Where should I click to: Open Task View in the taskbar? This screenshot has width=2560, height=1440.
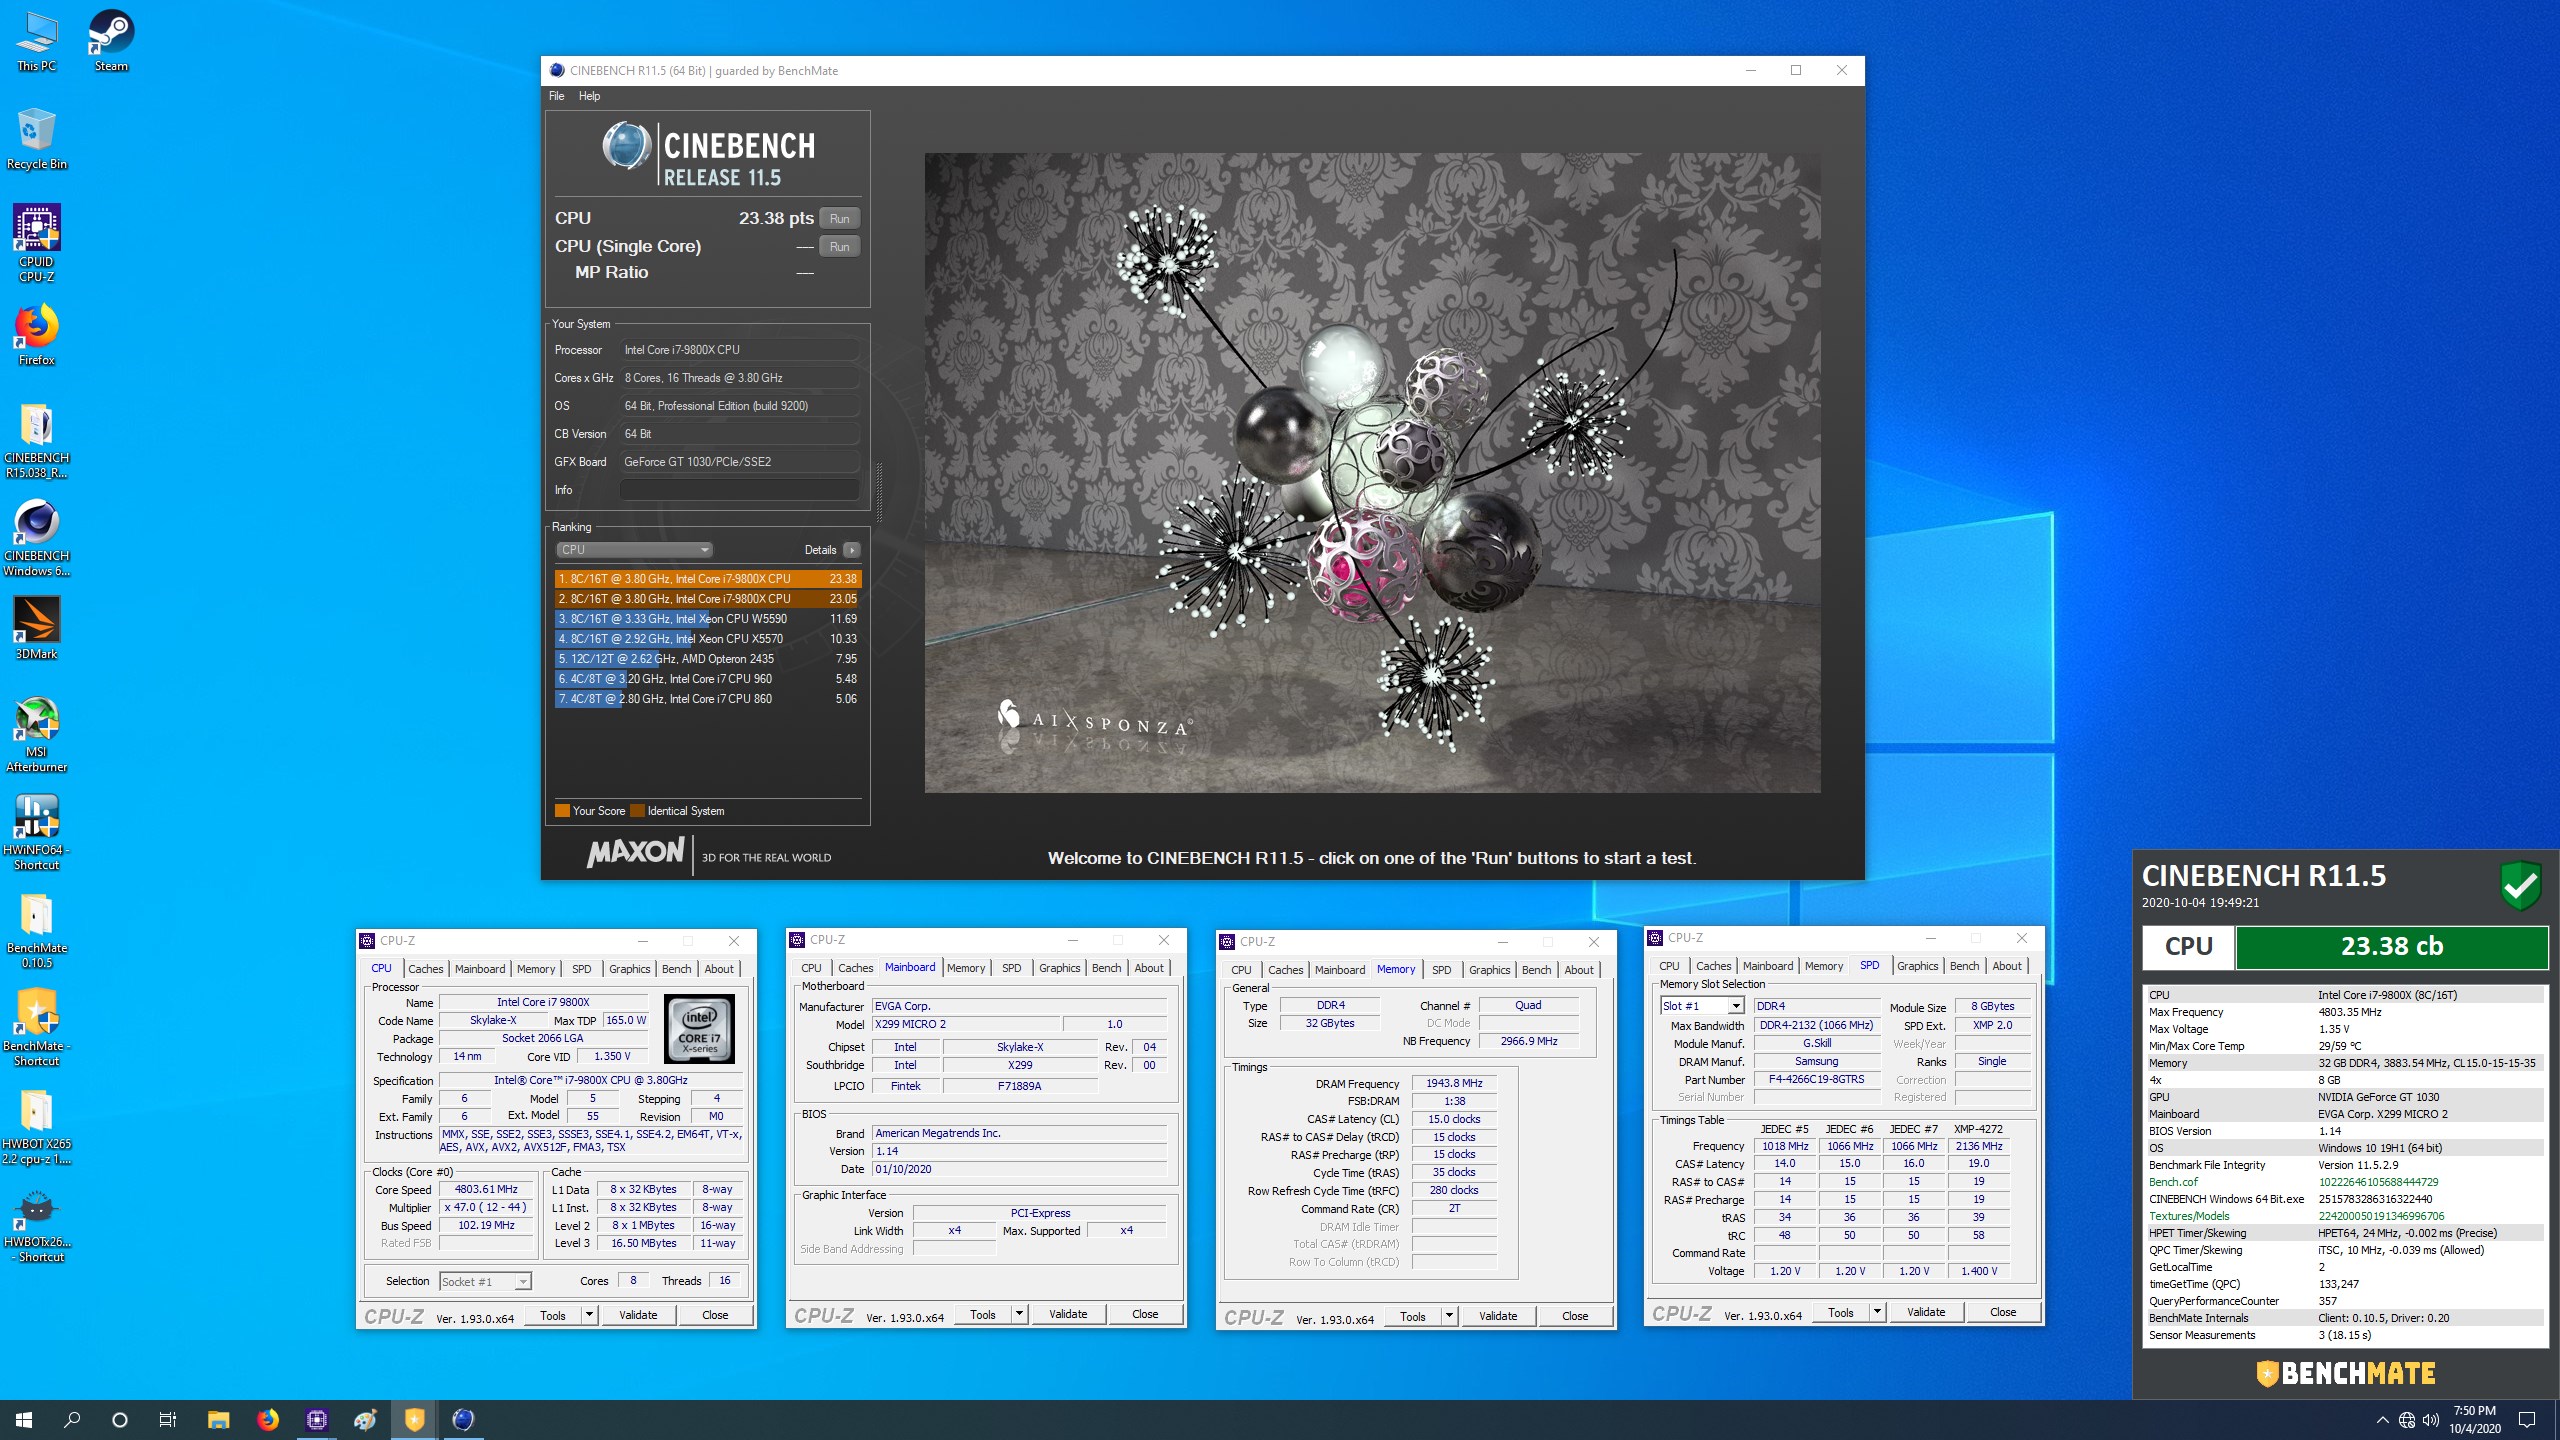click(168, 1420)
